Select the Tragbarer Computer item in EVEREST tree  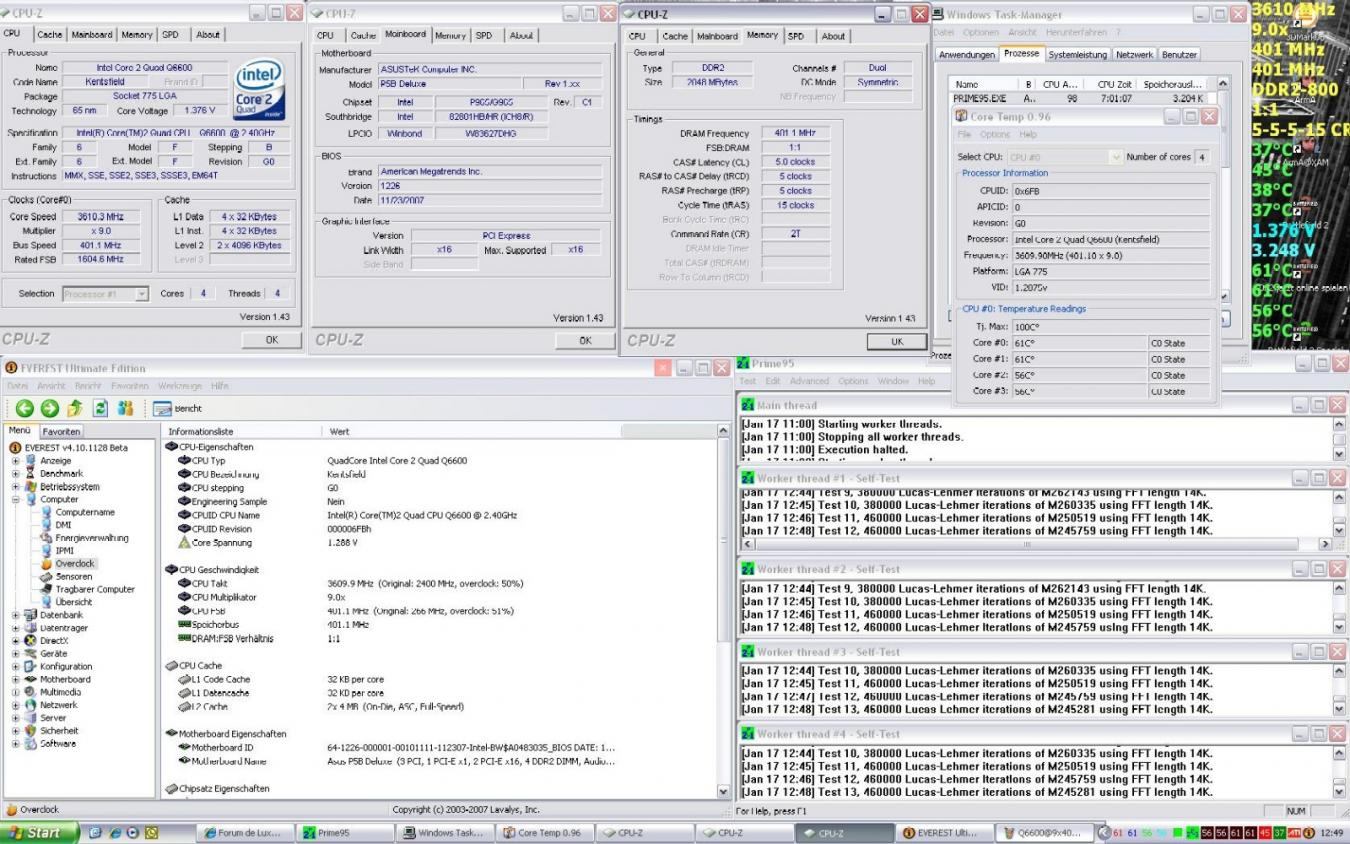[x=94, y=589]
